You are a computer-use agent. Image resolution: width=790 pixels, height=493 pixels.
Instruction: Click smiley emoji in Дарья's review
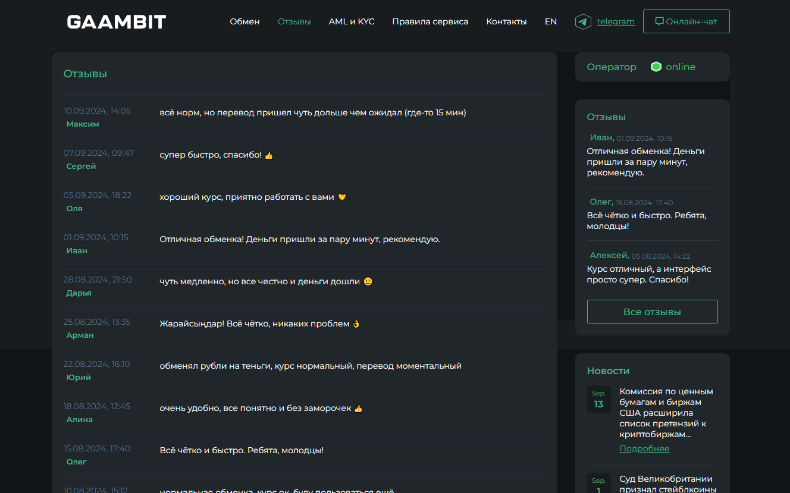coord(368,281)
